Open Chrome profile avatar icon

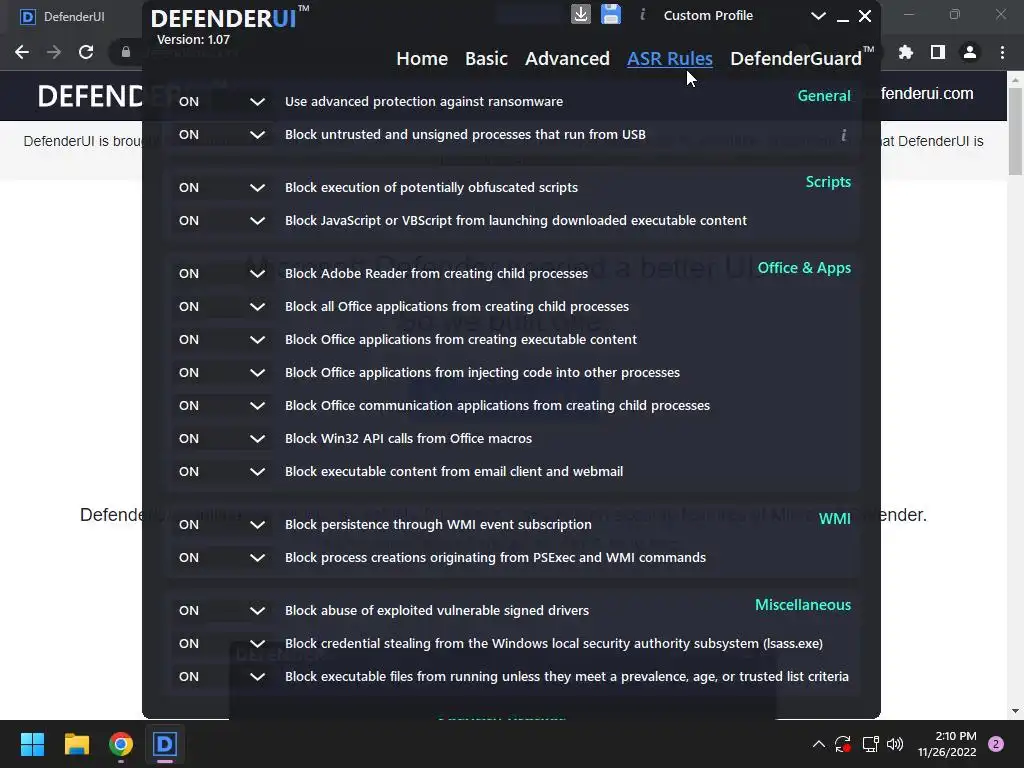tap(970, 52)
